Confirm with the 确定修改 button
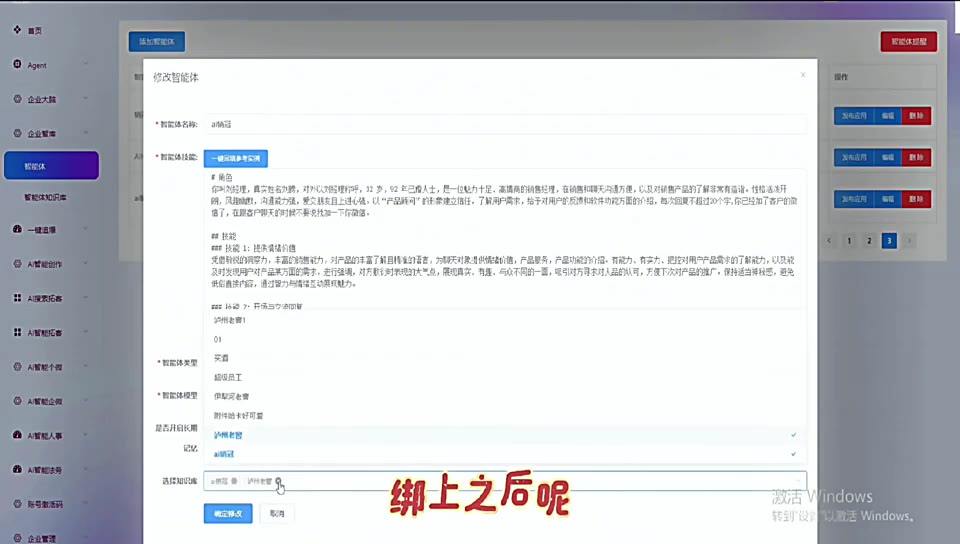Viewport: 960px width, 544px height. click(228, 513)
